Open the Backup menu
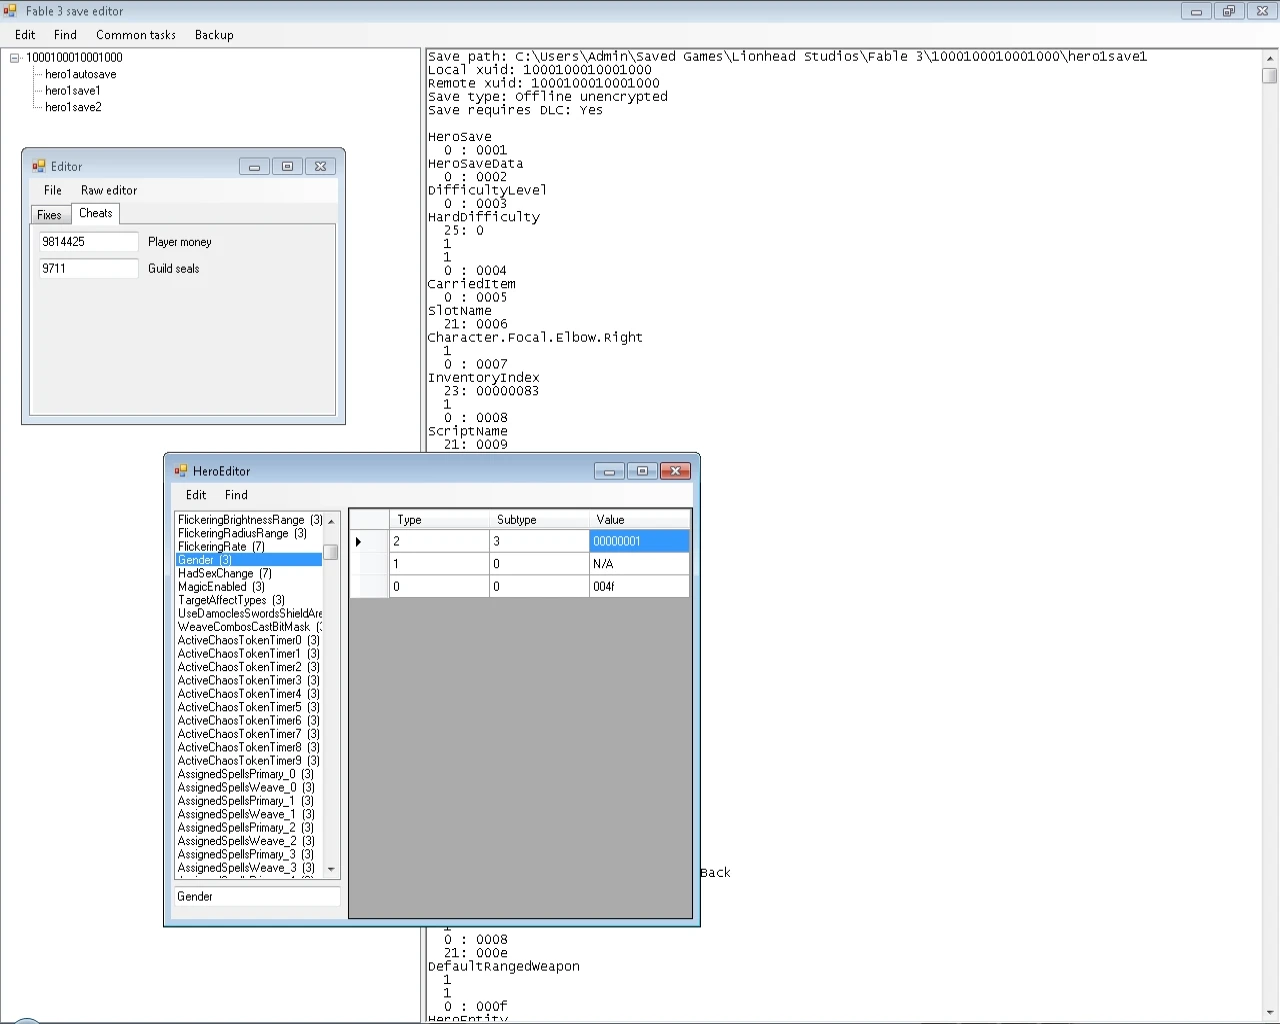 point(214,35)
